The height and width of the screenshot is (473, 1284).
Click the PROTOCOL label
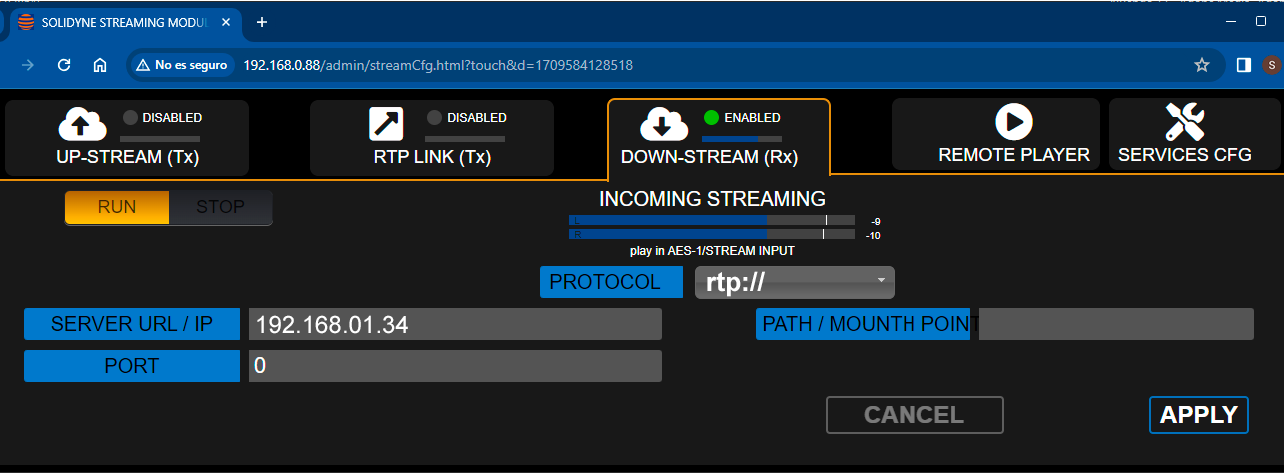click(x=611, y=282)
